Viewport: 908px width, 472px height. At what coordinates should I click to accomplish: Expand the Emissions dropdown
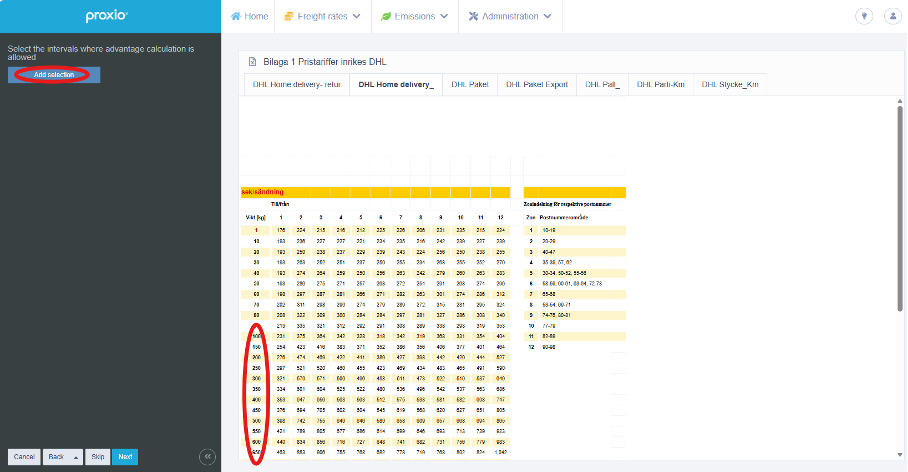444,16
